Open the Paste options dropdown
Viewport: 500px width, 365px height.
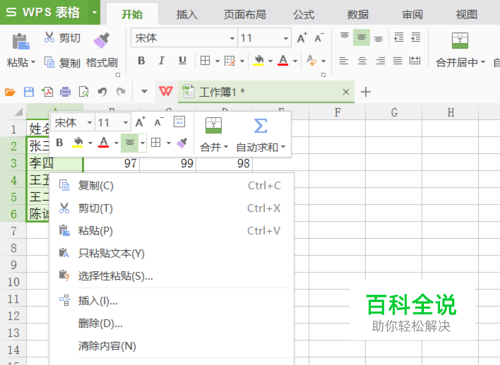click(x=33, y=62)
